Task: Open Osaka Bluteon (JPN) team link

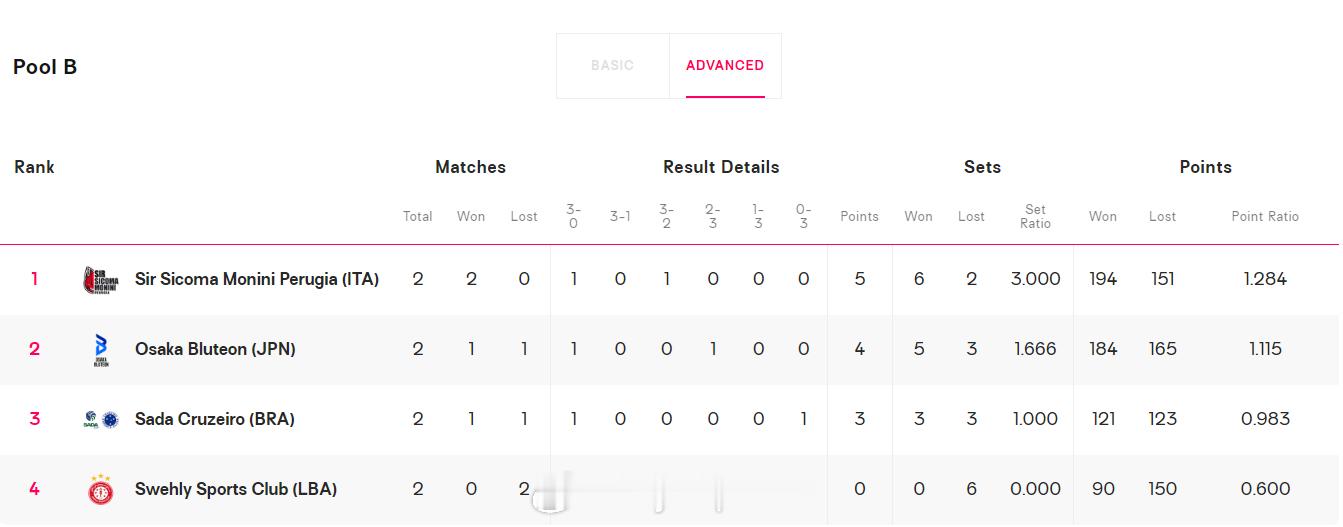Action: coord(215,350)
